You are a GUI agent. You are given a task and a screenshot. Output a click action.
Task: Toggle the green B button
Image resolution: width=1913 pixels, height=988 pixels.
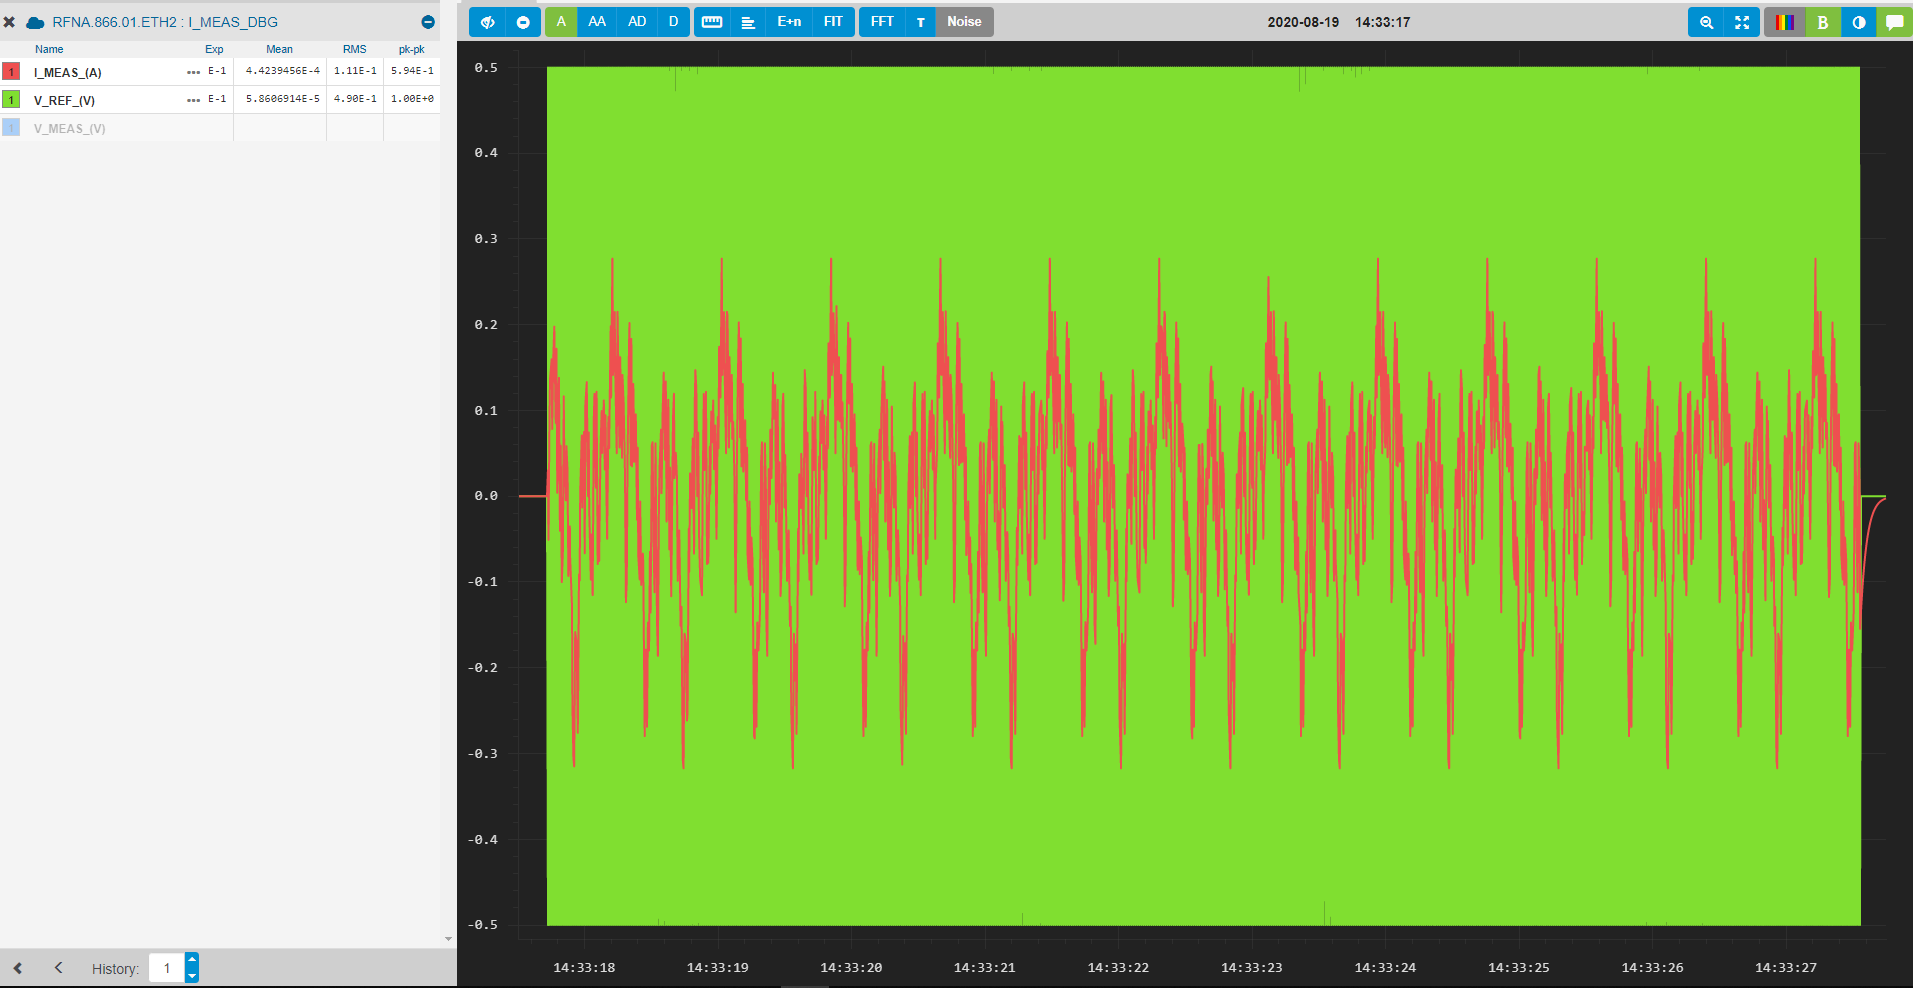coord(1823,22)
